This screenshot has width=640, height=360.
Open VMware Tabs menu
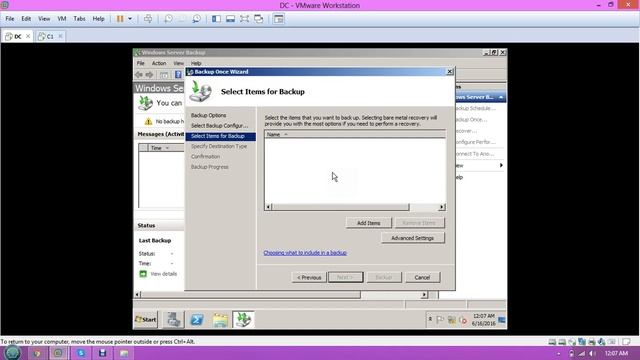79,19
